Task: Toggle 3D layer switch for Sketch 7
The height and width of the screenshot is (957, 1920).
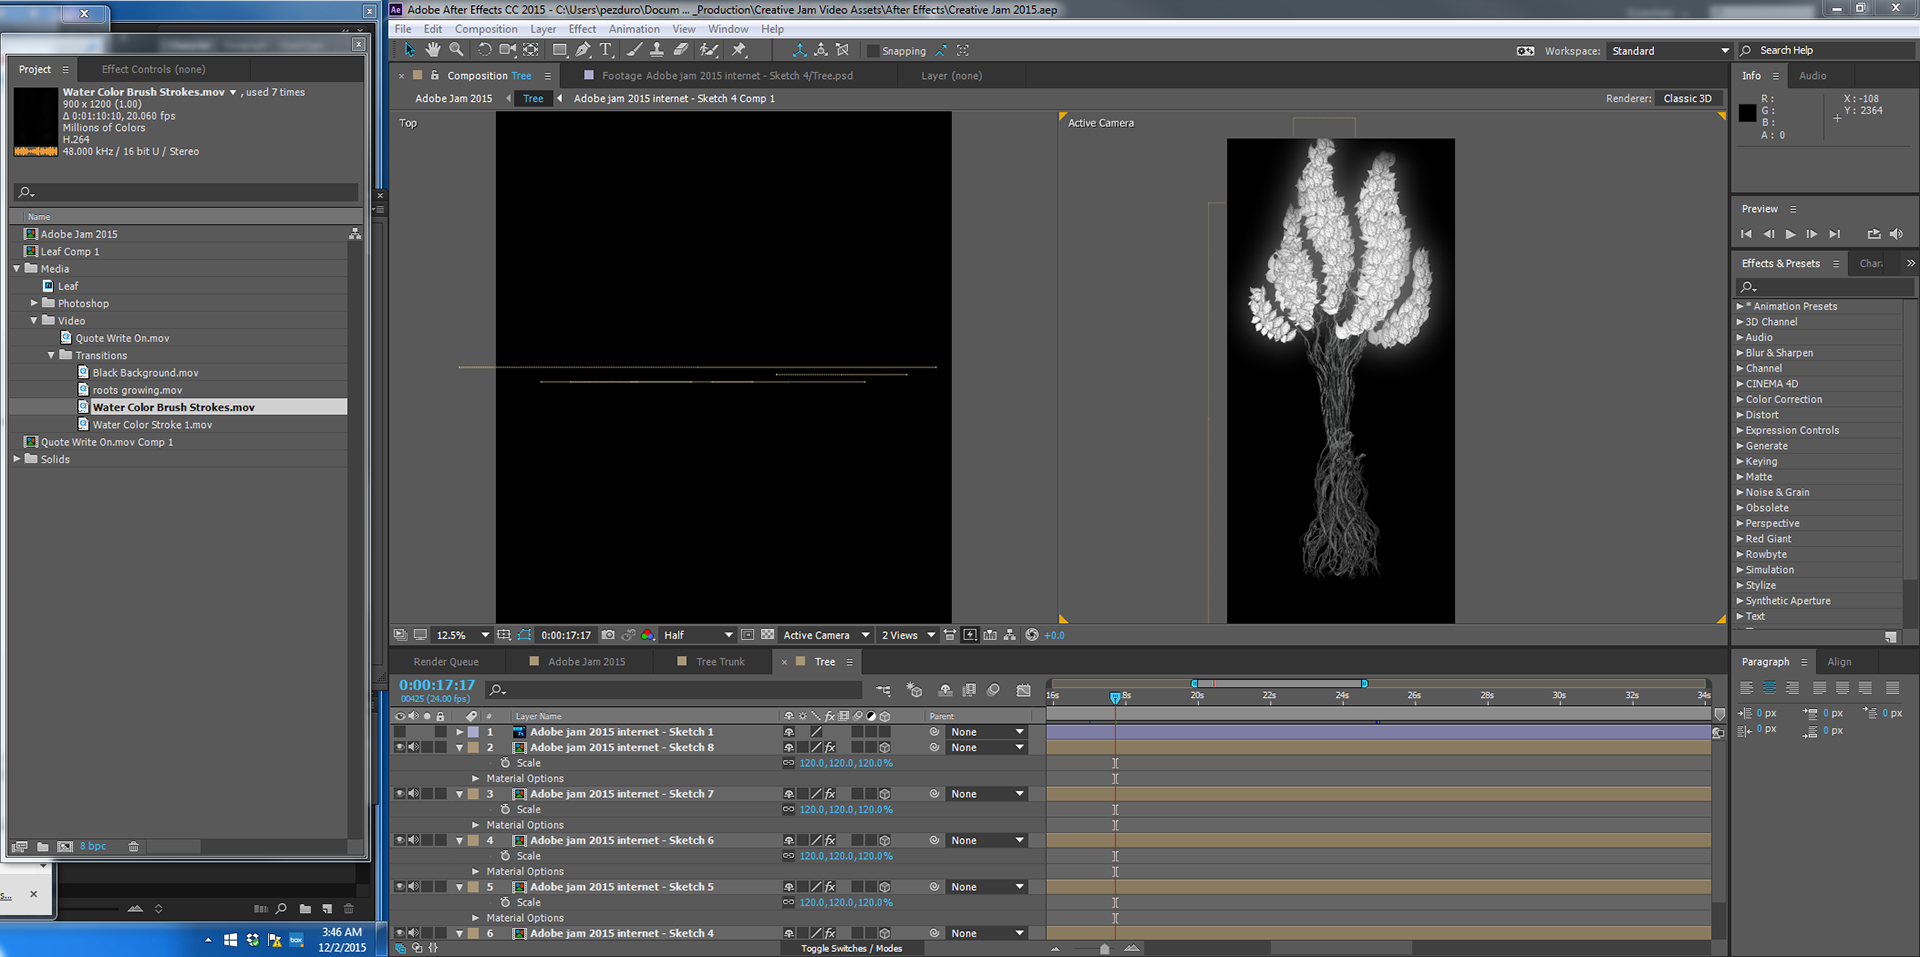Action: (884, 794)
